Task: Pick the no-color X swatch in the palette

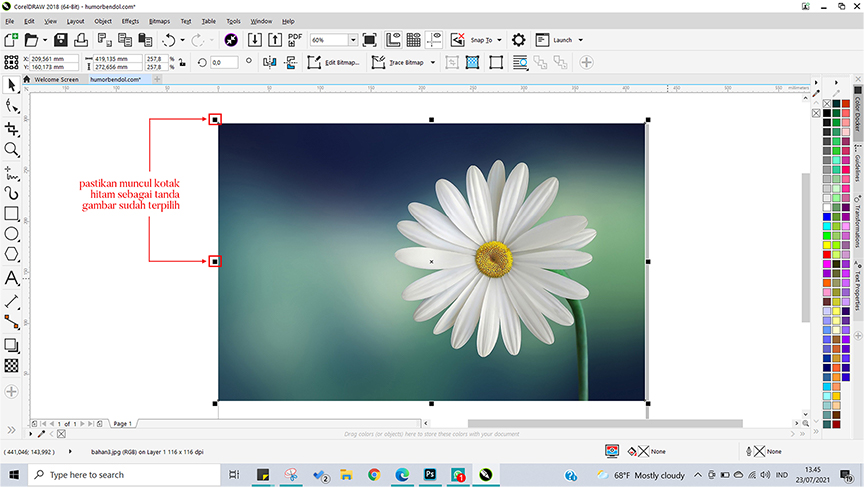Action: point(827,104)
